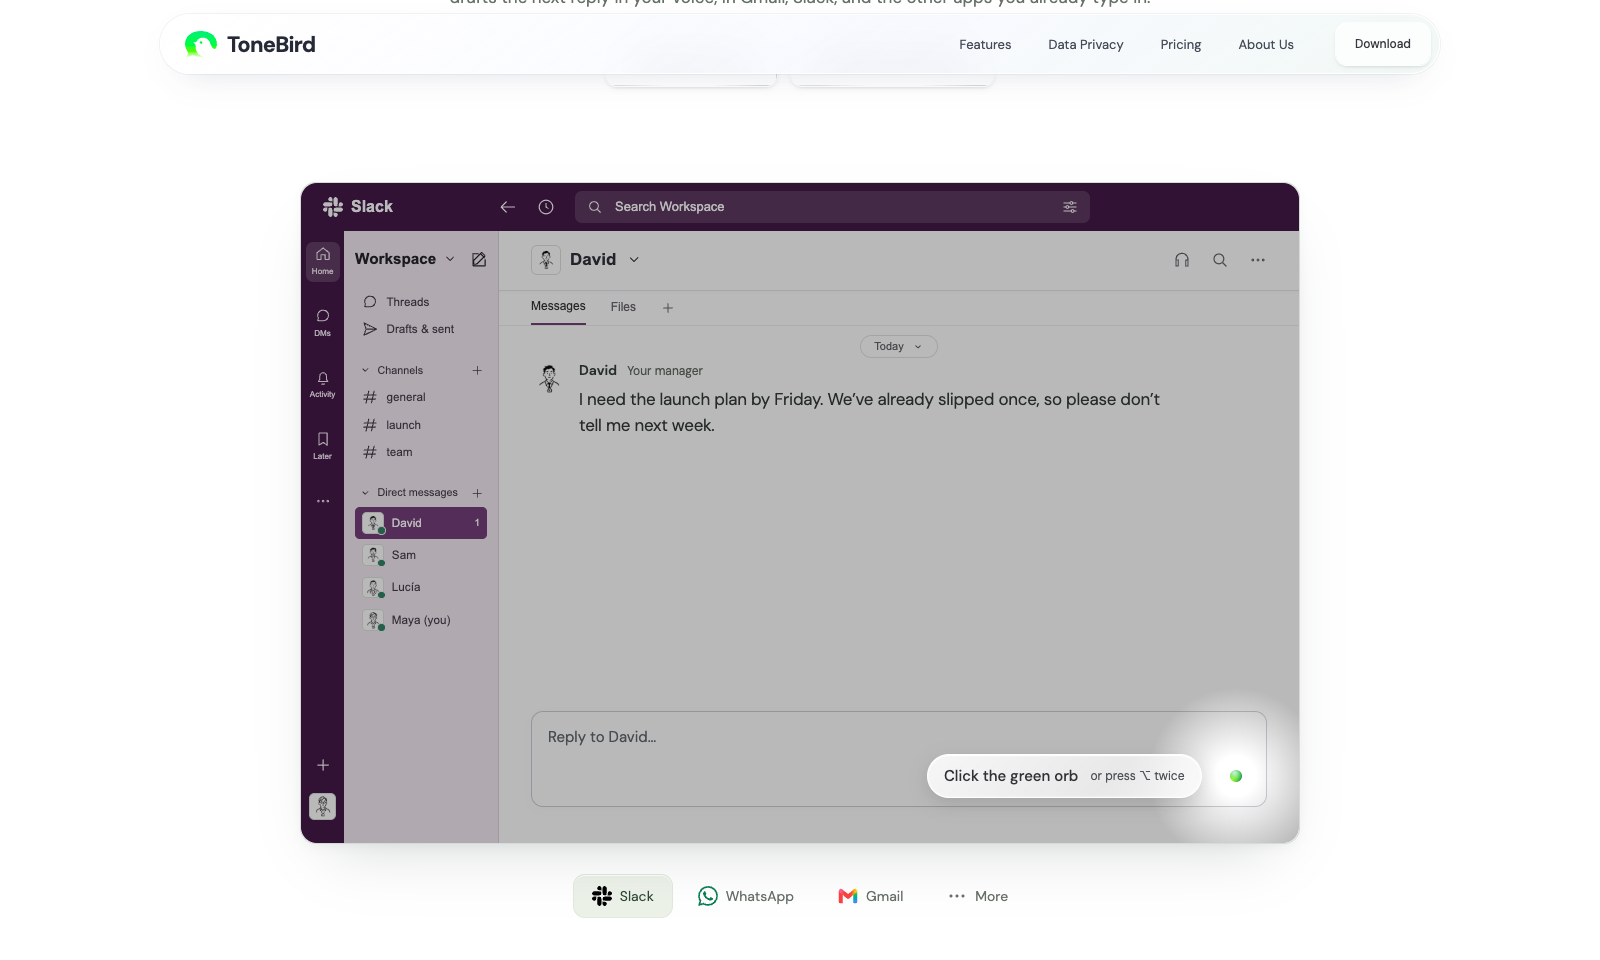Screen dimensions: 1600x960
Task: Click the green orb
Action: 1236,776
